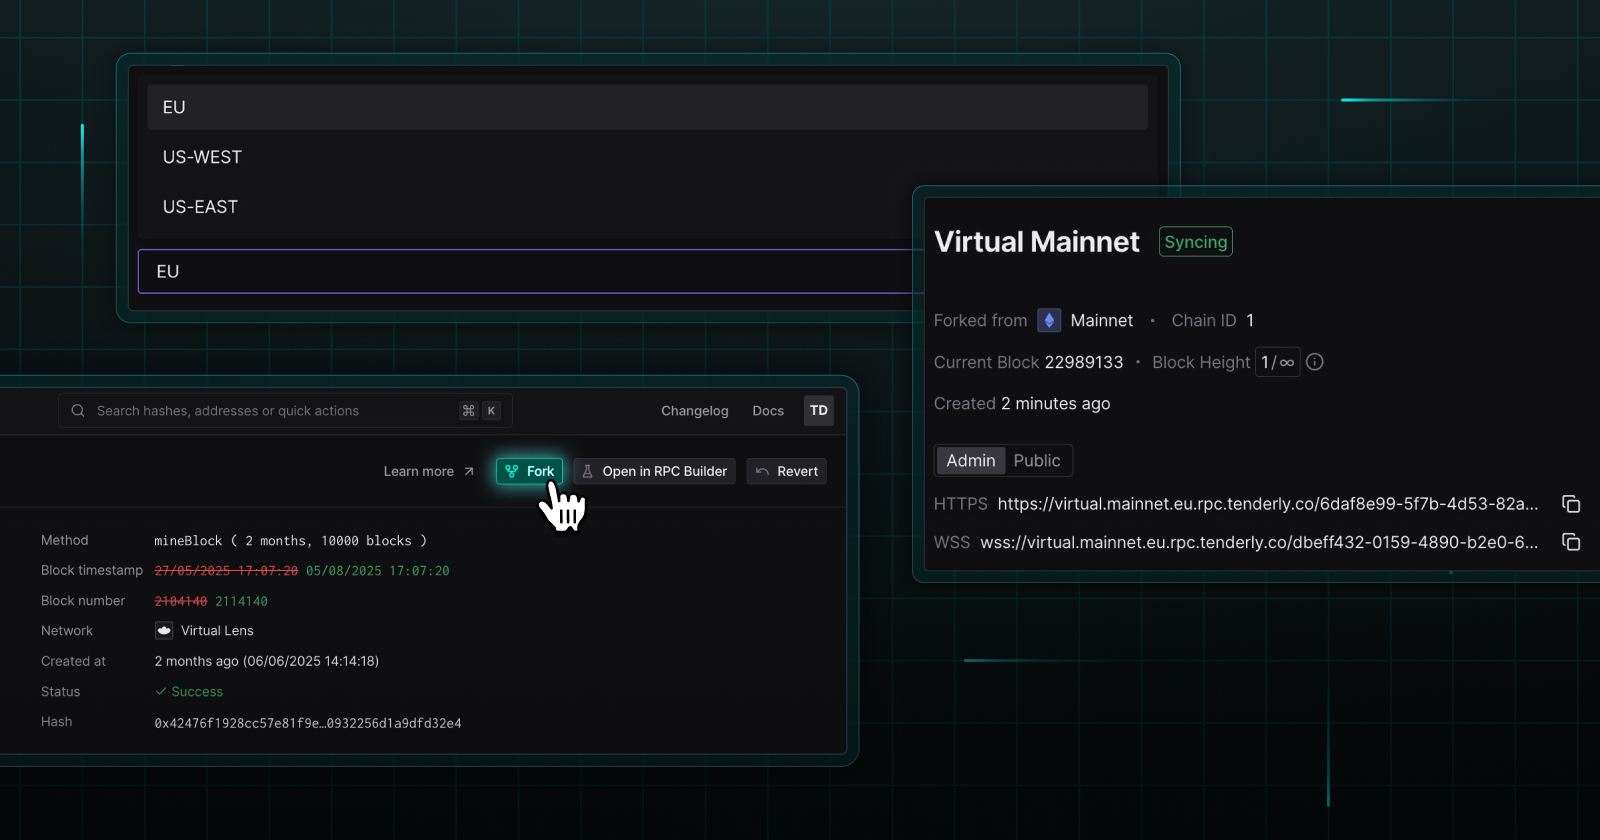Click the Chain ID value 1
Screen dimensions: 1600x840
pos(1250,320)
